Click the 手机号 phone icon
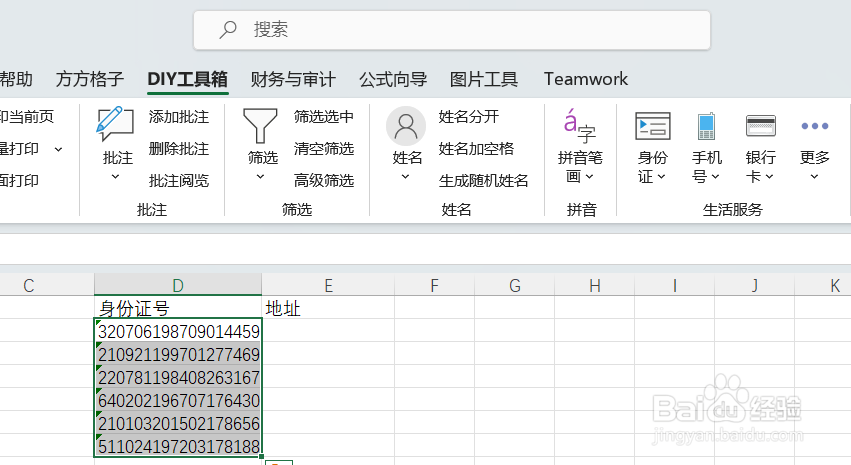Image resolution: width=851 pixels, height=465 pixels. click(706, 126)
